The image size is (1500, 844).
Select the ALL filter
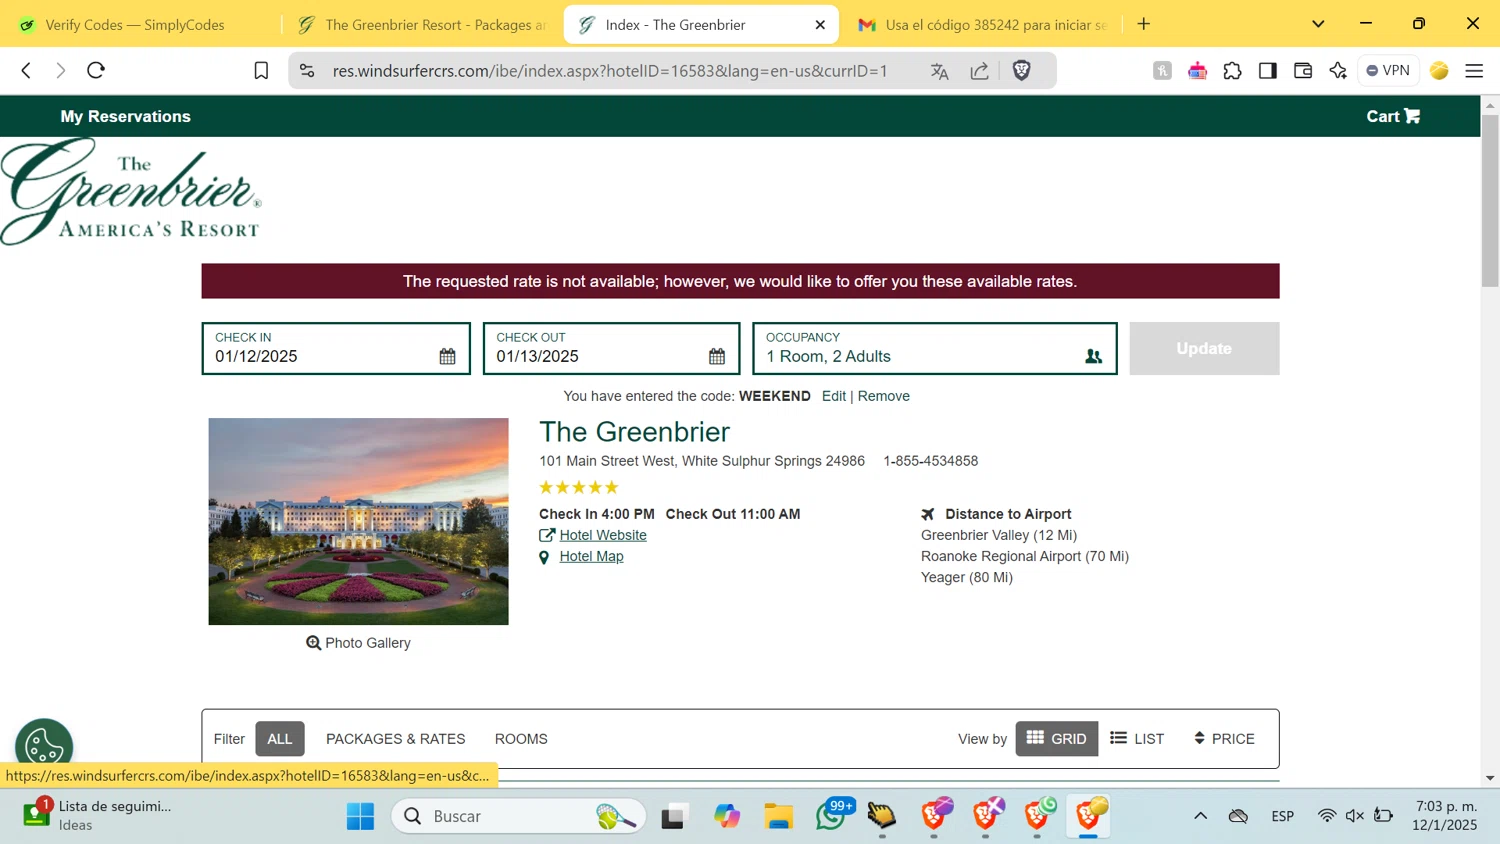[x=280, y=739]
